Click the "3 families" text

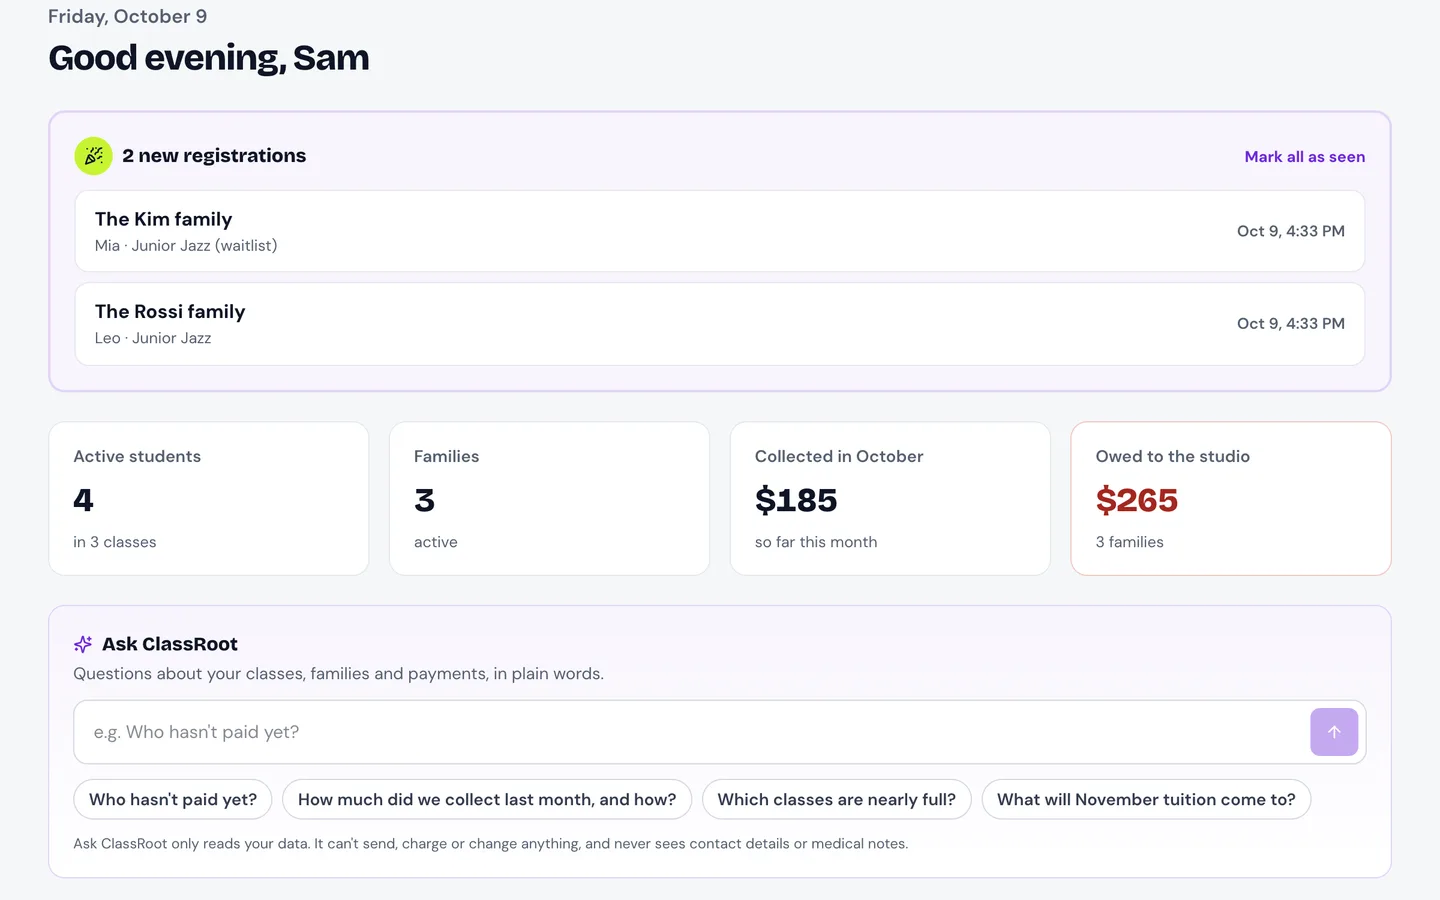click(x=1130, y=542)
